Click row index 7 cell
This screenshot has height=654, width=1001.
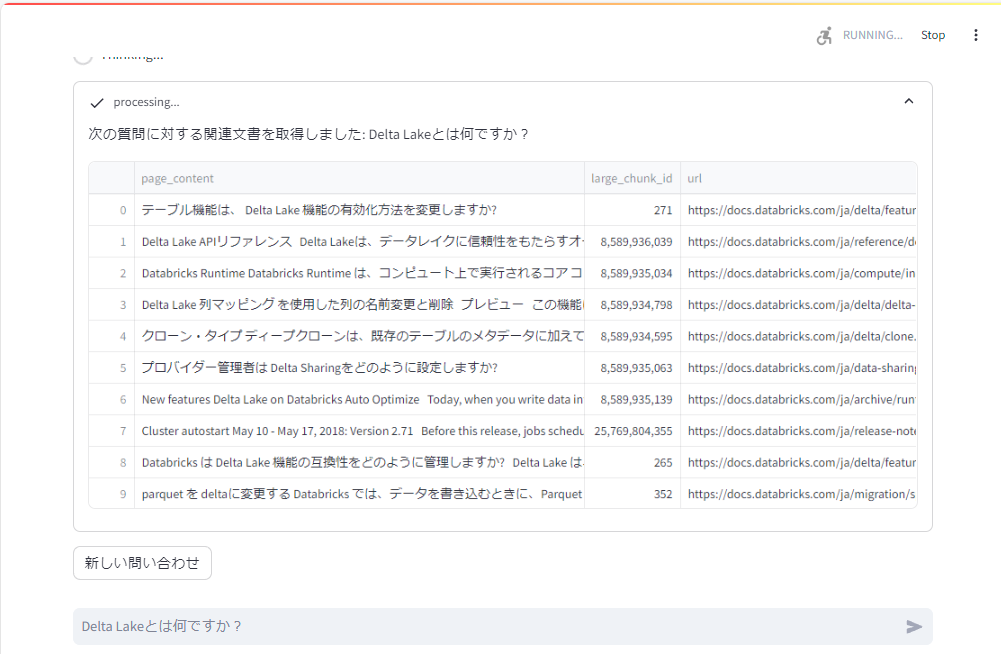112,431
